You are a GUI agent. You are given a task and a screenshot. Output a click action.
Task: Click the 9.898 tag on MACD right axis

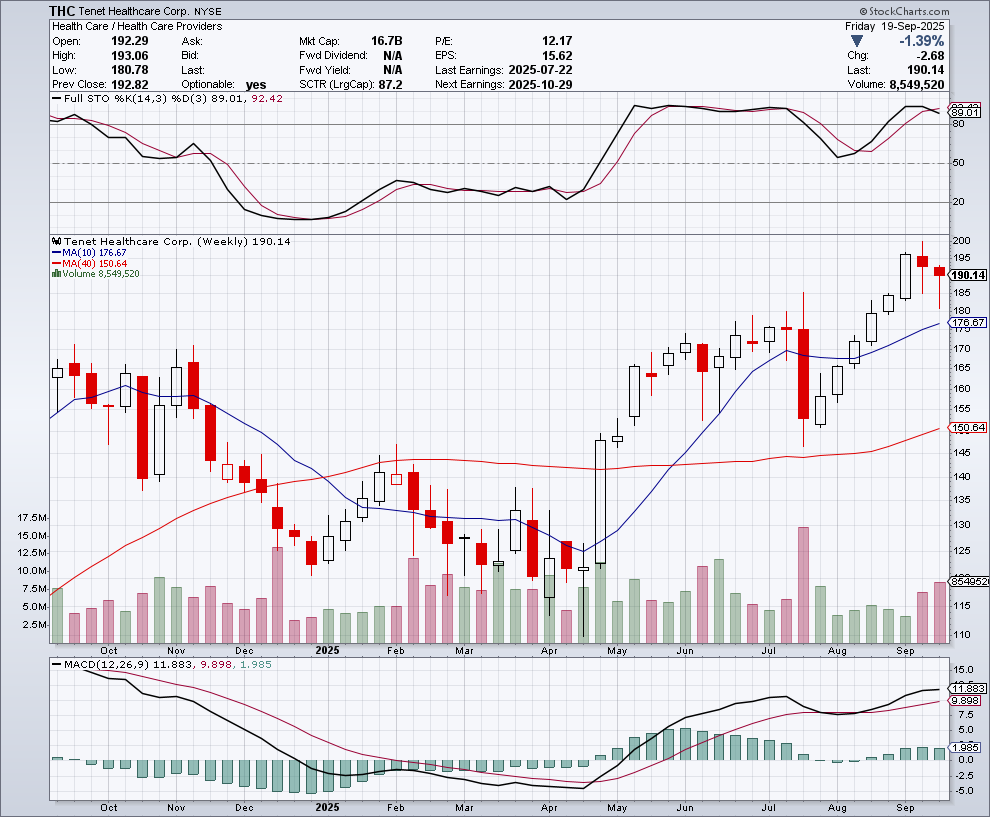965,701
